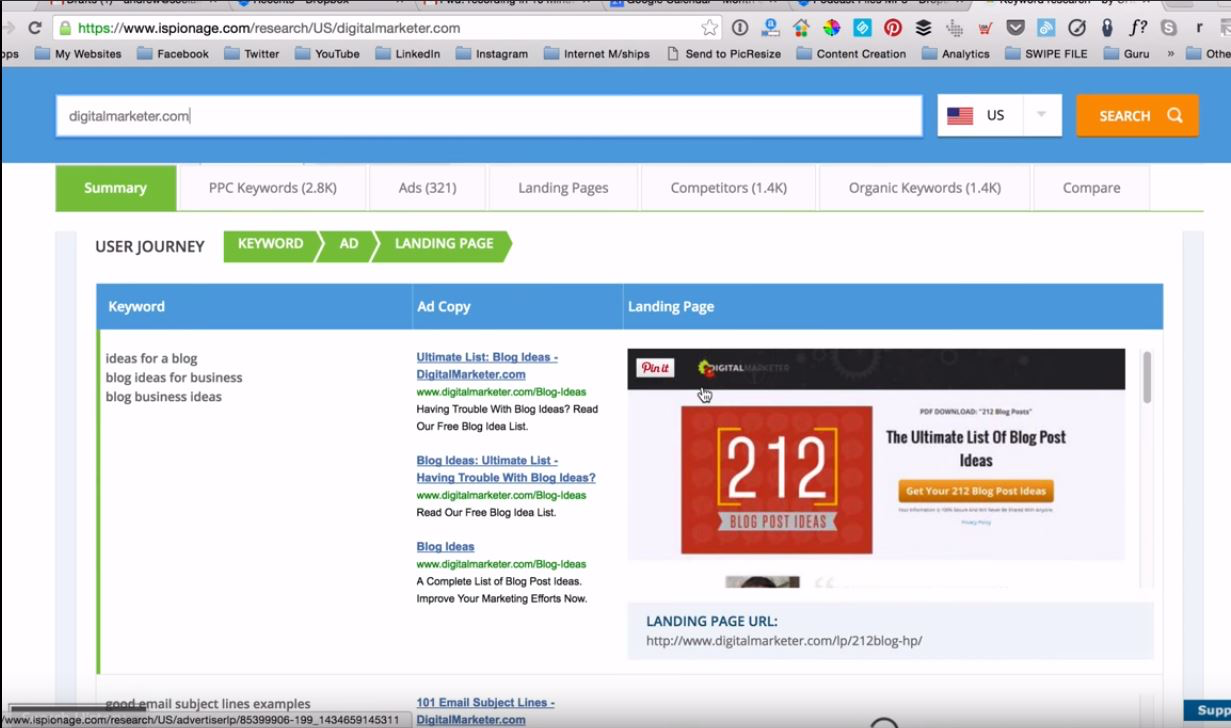Switch to PPC Keywords (2.8K) tab
Screen dimensions: 1231x728
(x=273, y=188)
